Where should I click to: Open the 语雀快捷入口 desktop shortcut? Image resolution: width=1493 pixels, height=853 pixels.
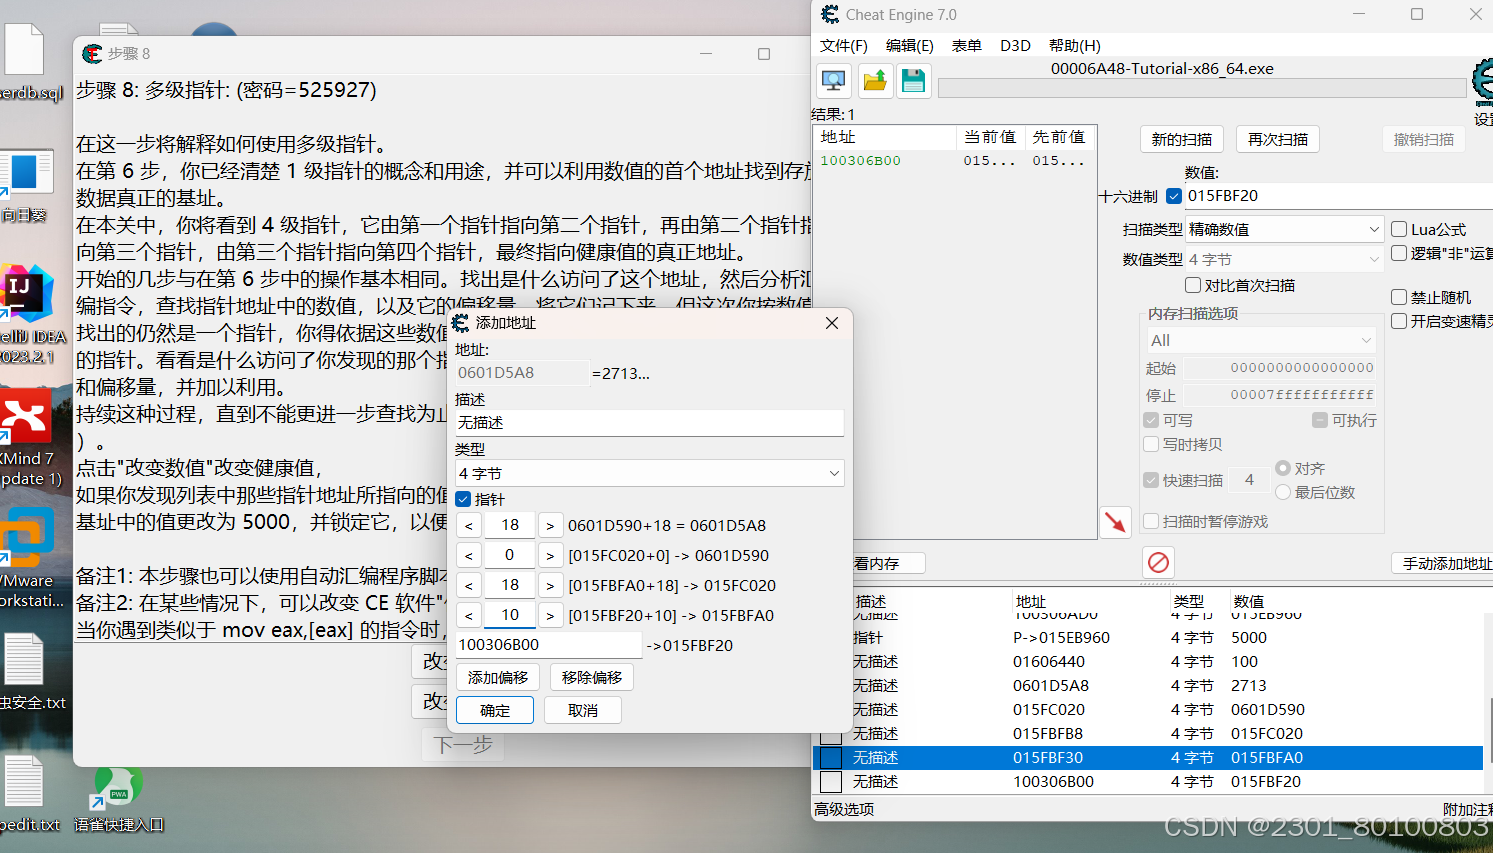point(118,800)
